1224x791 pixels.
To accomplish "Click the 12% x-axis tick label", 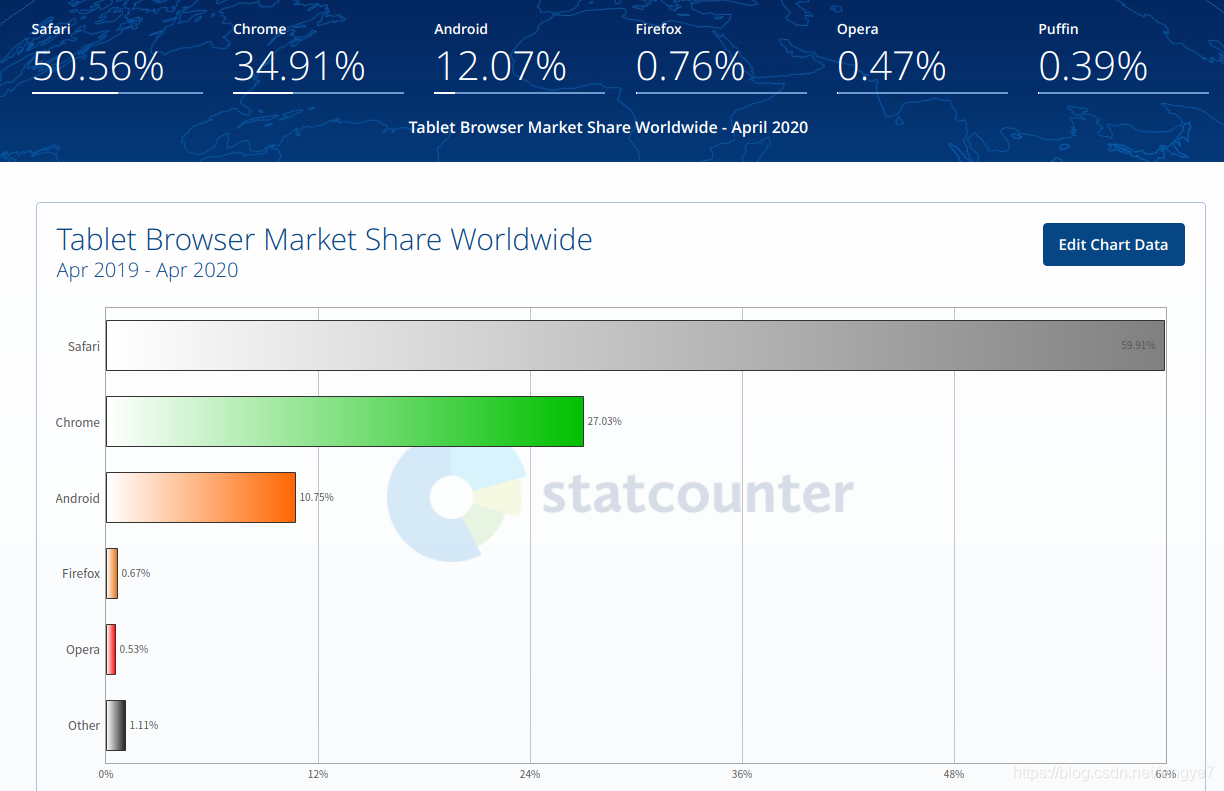I will (318, 774).
